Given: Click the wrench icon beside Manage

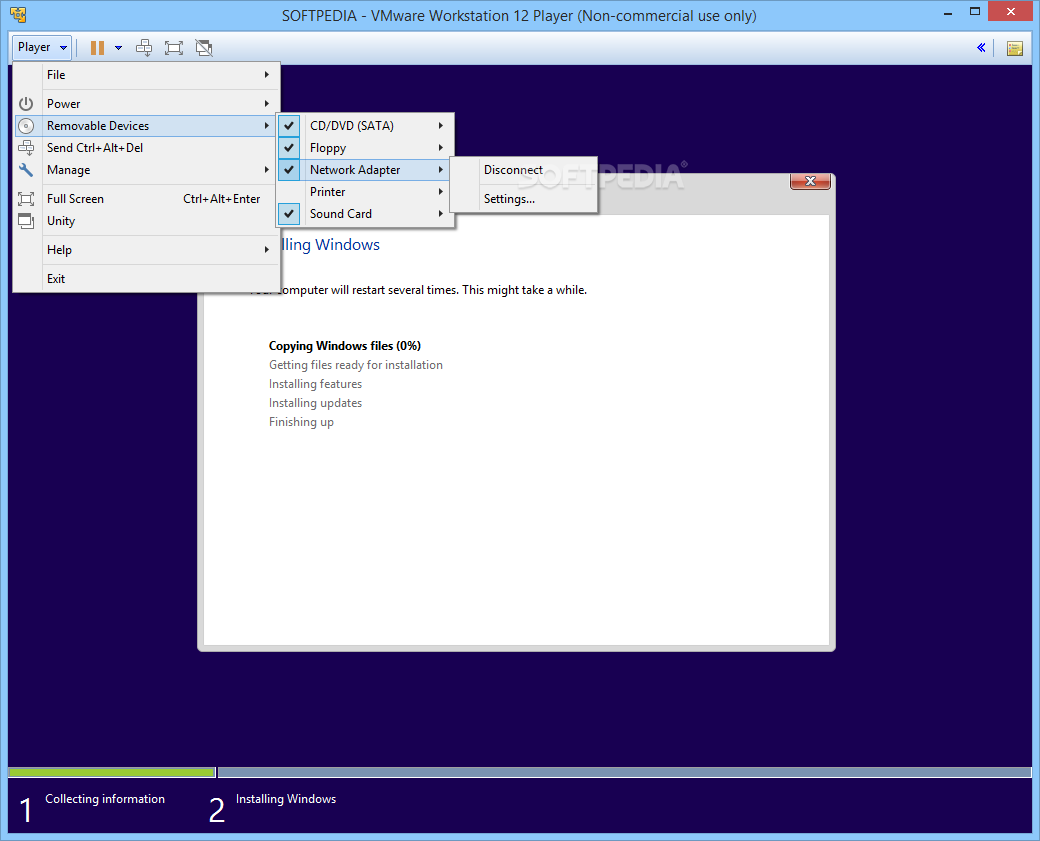Looking at the screenshot, I should [26, 170].
